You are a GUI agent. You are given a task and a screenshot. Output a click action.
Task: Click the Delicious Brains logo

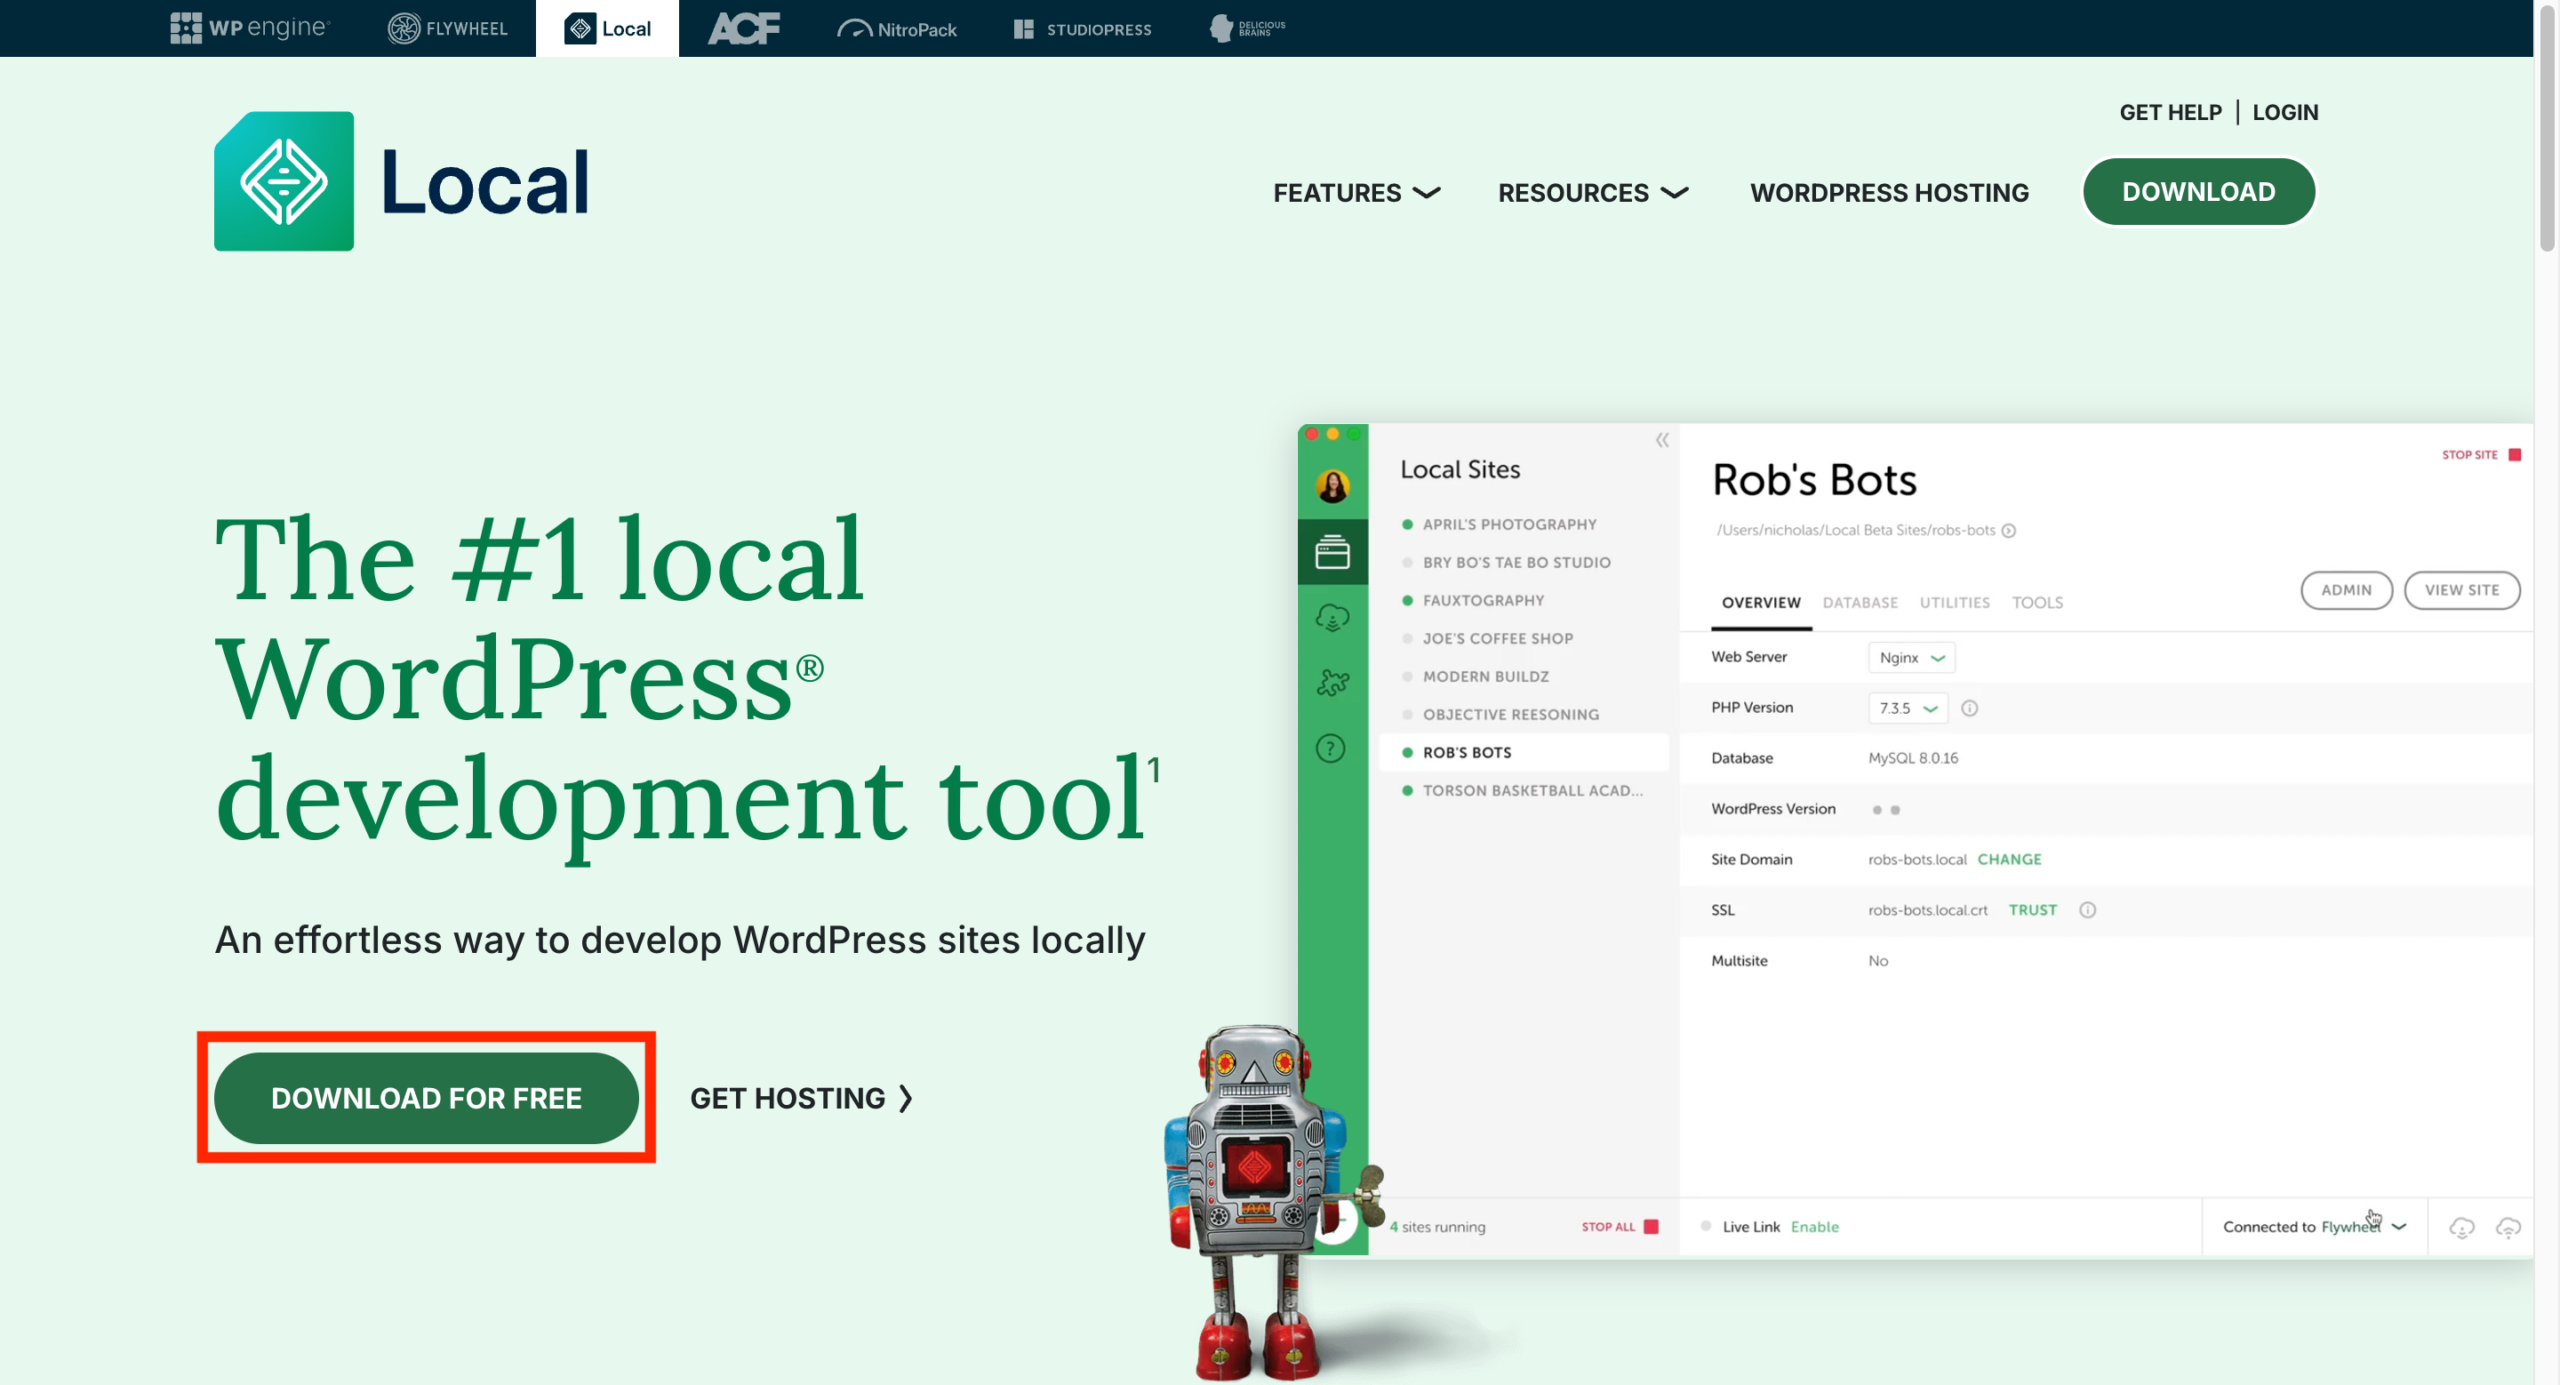point(1246,28)
